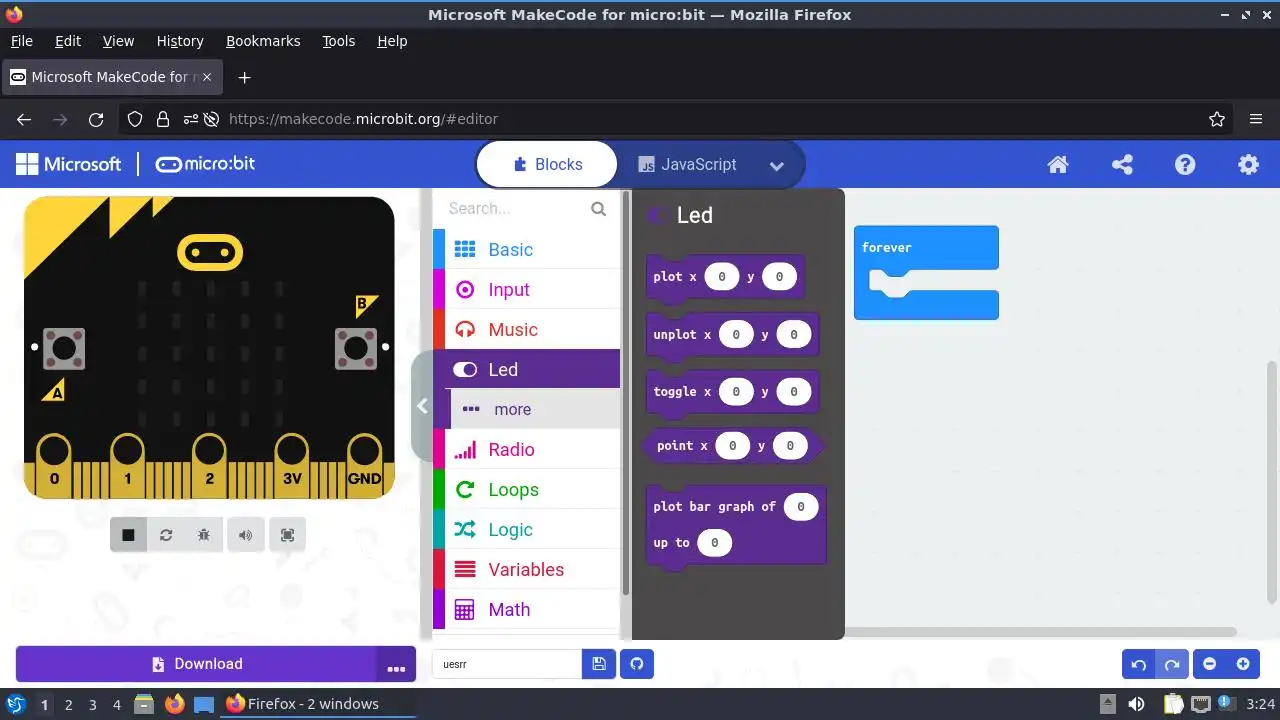Switch to the Blocks editor
This screenshot has width=1280, height=720.
(x=547, y=164)
